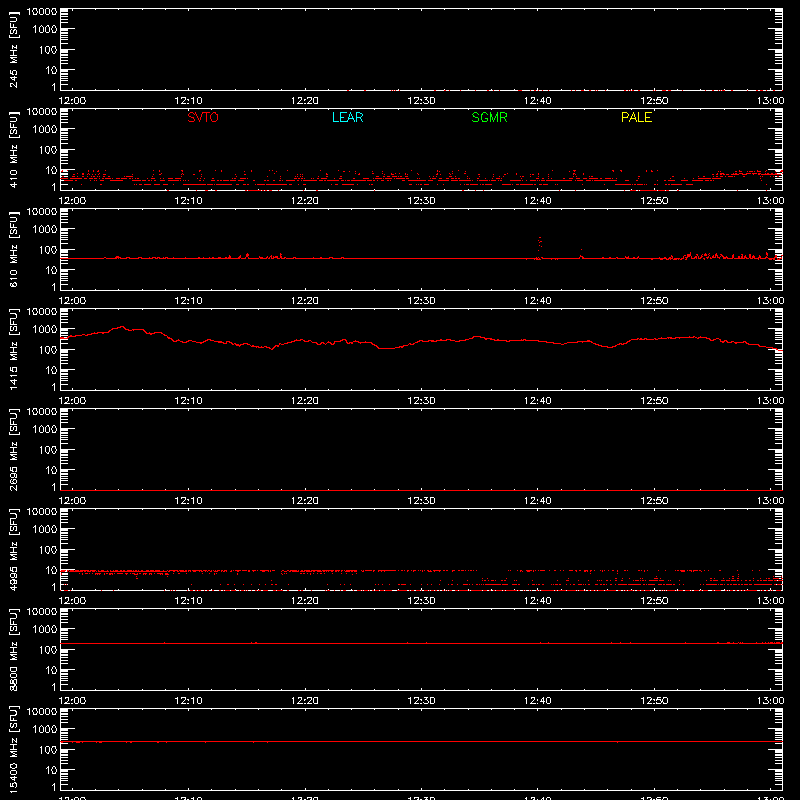This screenshot has width=800, height=800.
Task: Click the 10 tick label on 15400 MHz axis
Action: click(x=51, y=770)
